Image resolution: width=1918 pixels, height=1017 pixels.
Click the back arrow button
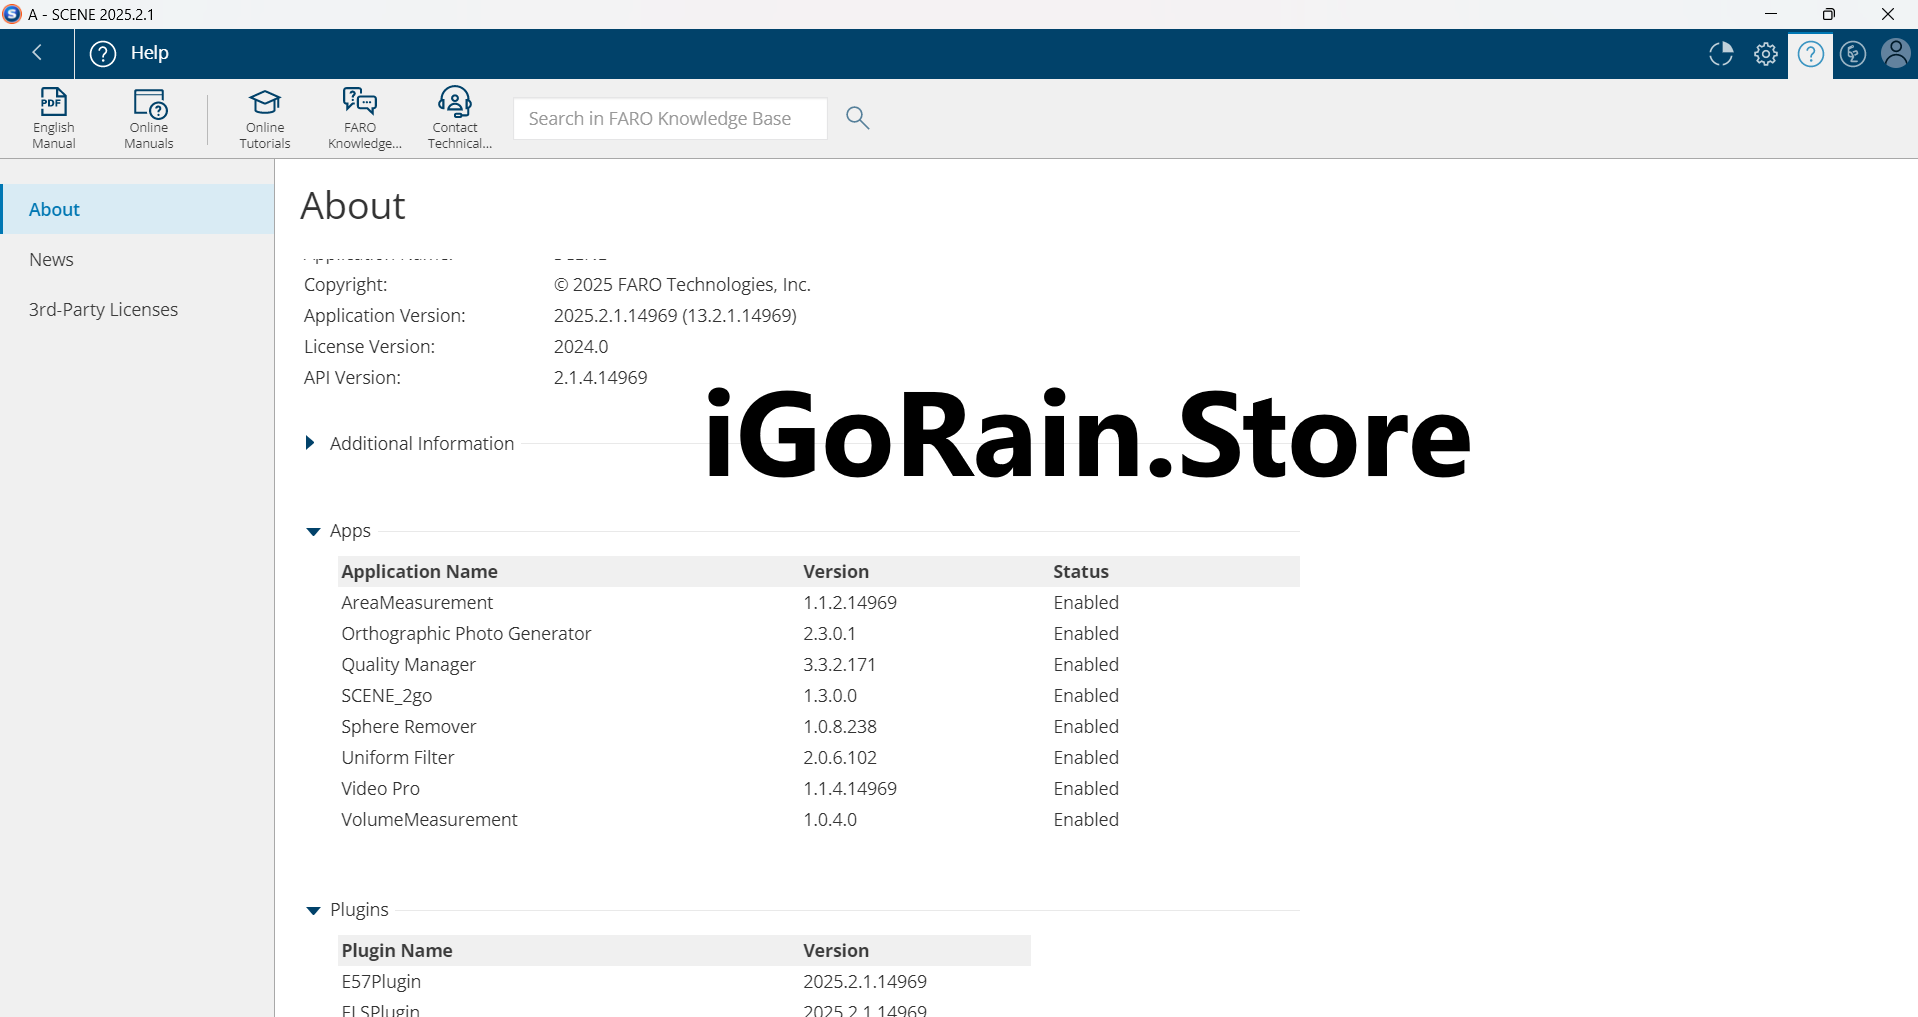tap(37, 53)
